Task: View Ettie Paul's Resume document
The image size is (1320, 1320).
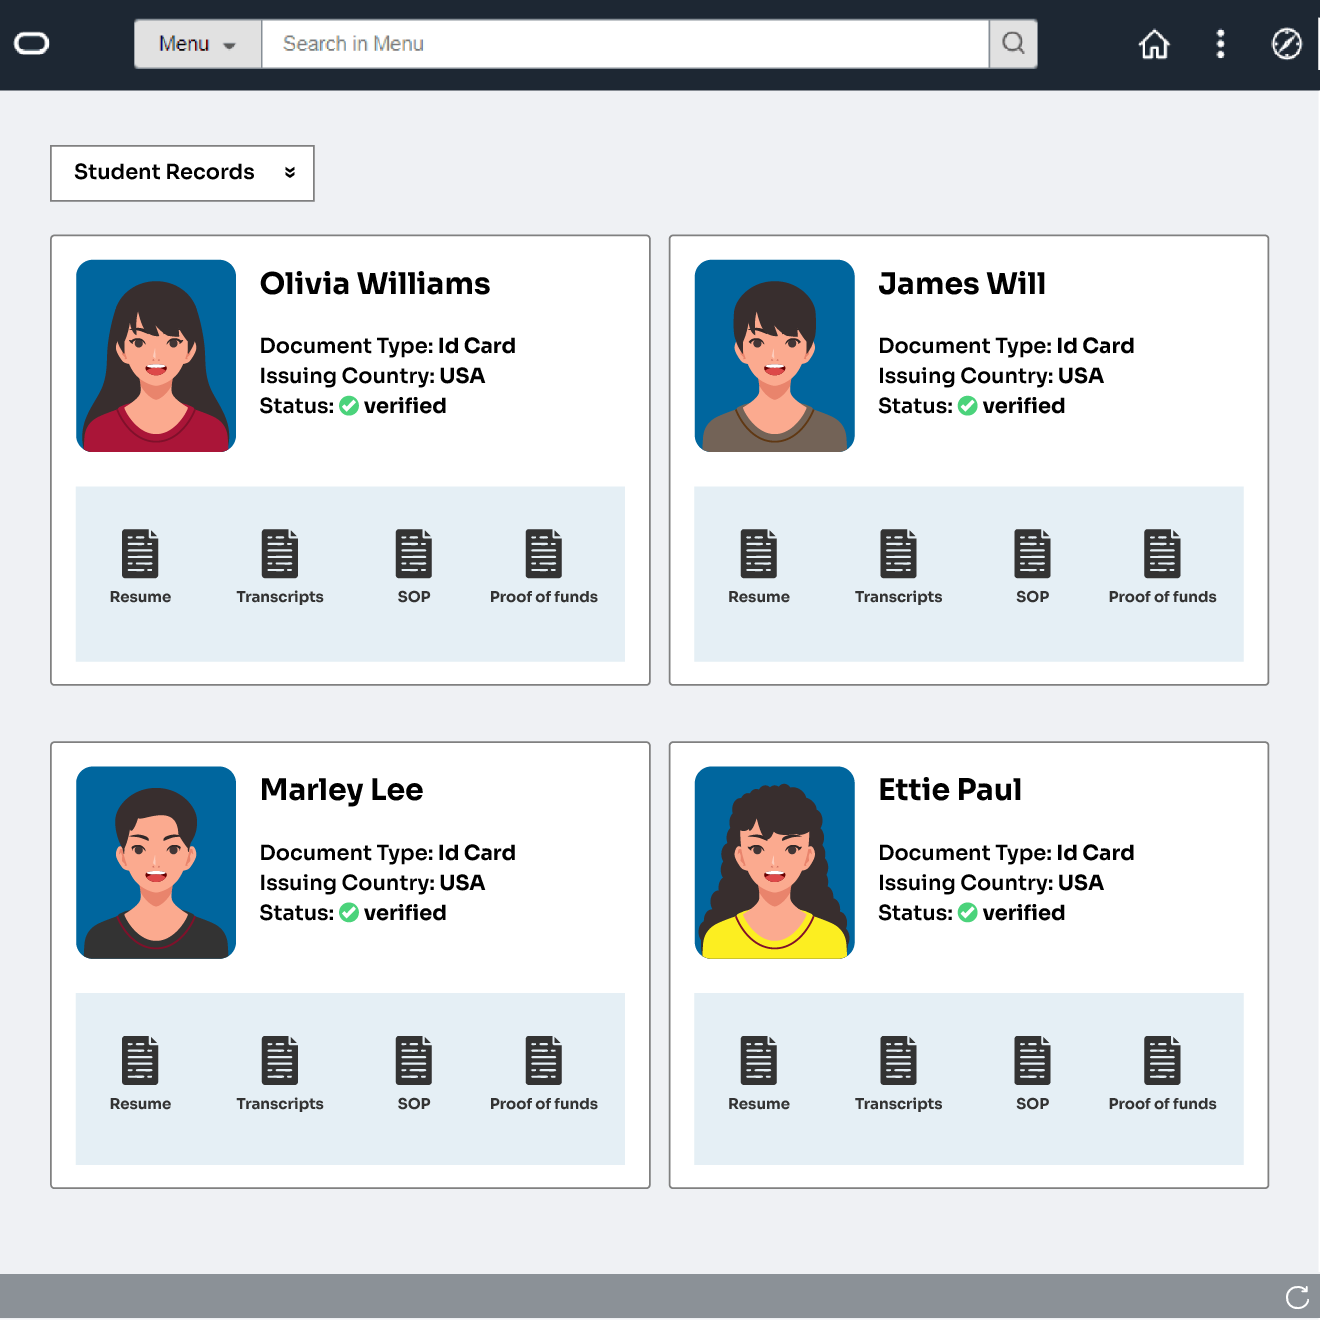Action: tap(759, 1060)
